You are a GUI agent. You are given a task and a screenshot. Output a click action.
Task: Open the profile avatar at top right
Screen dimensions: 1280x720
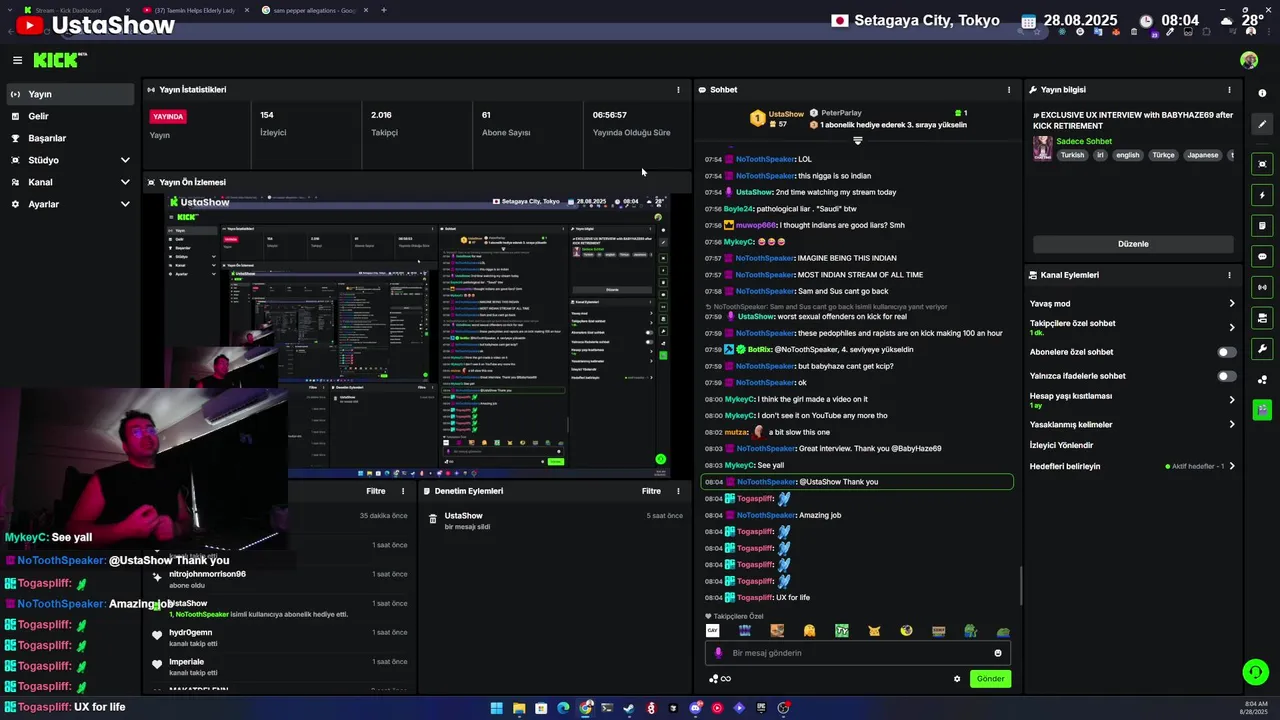pyautogui.click(x=1249, y=60)
